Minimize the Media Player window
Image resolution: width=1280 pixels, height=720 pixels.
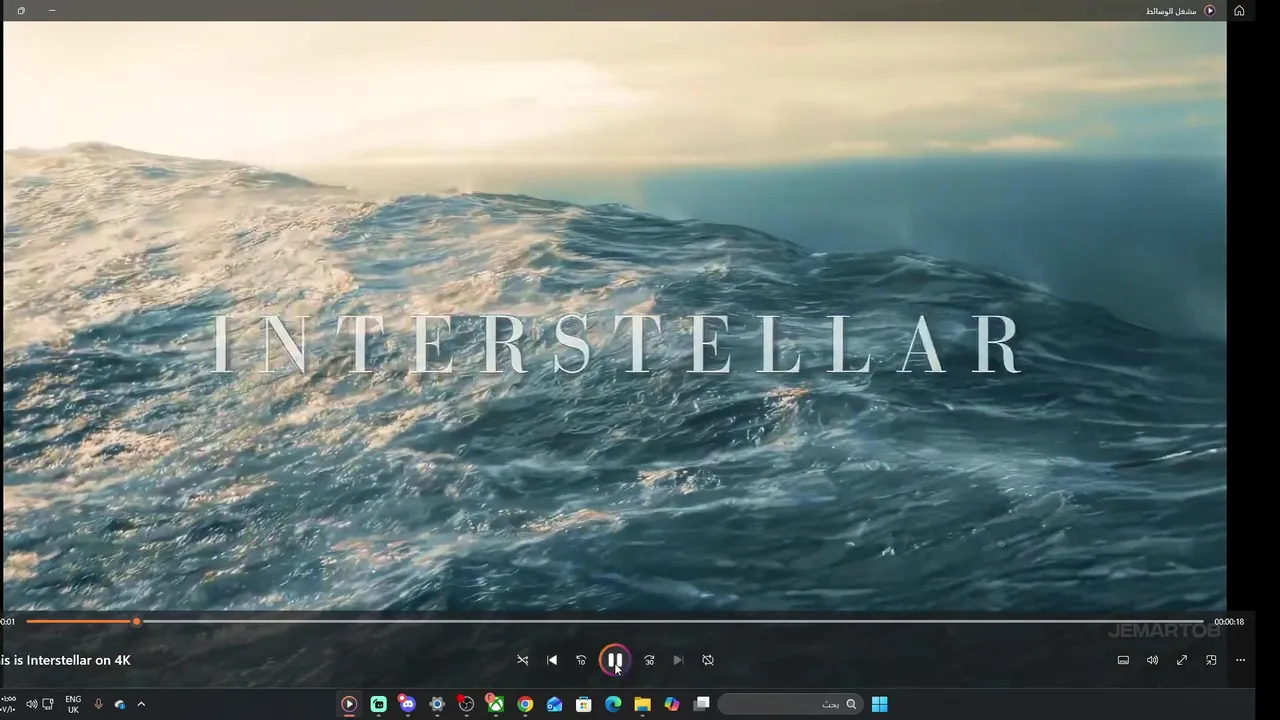[x=52, y=11]
